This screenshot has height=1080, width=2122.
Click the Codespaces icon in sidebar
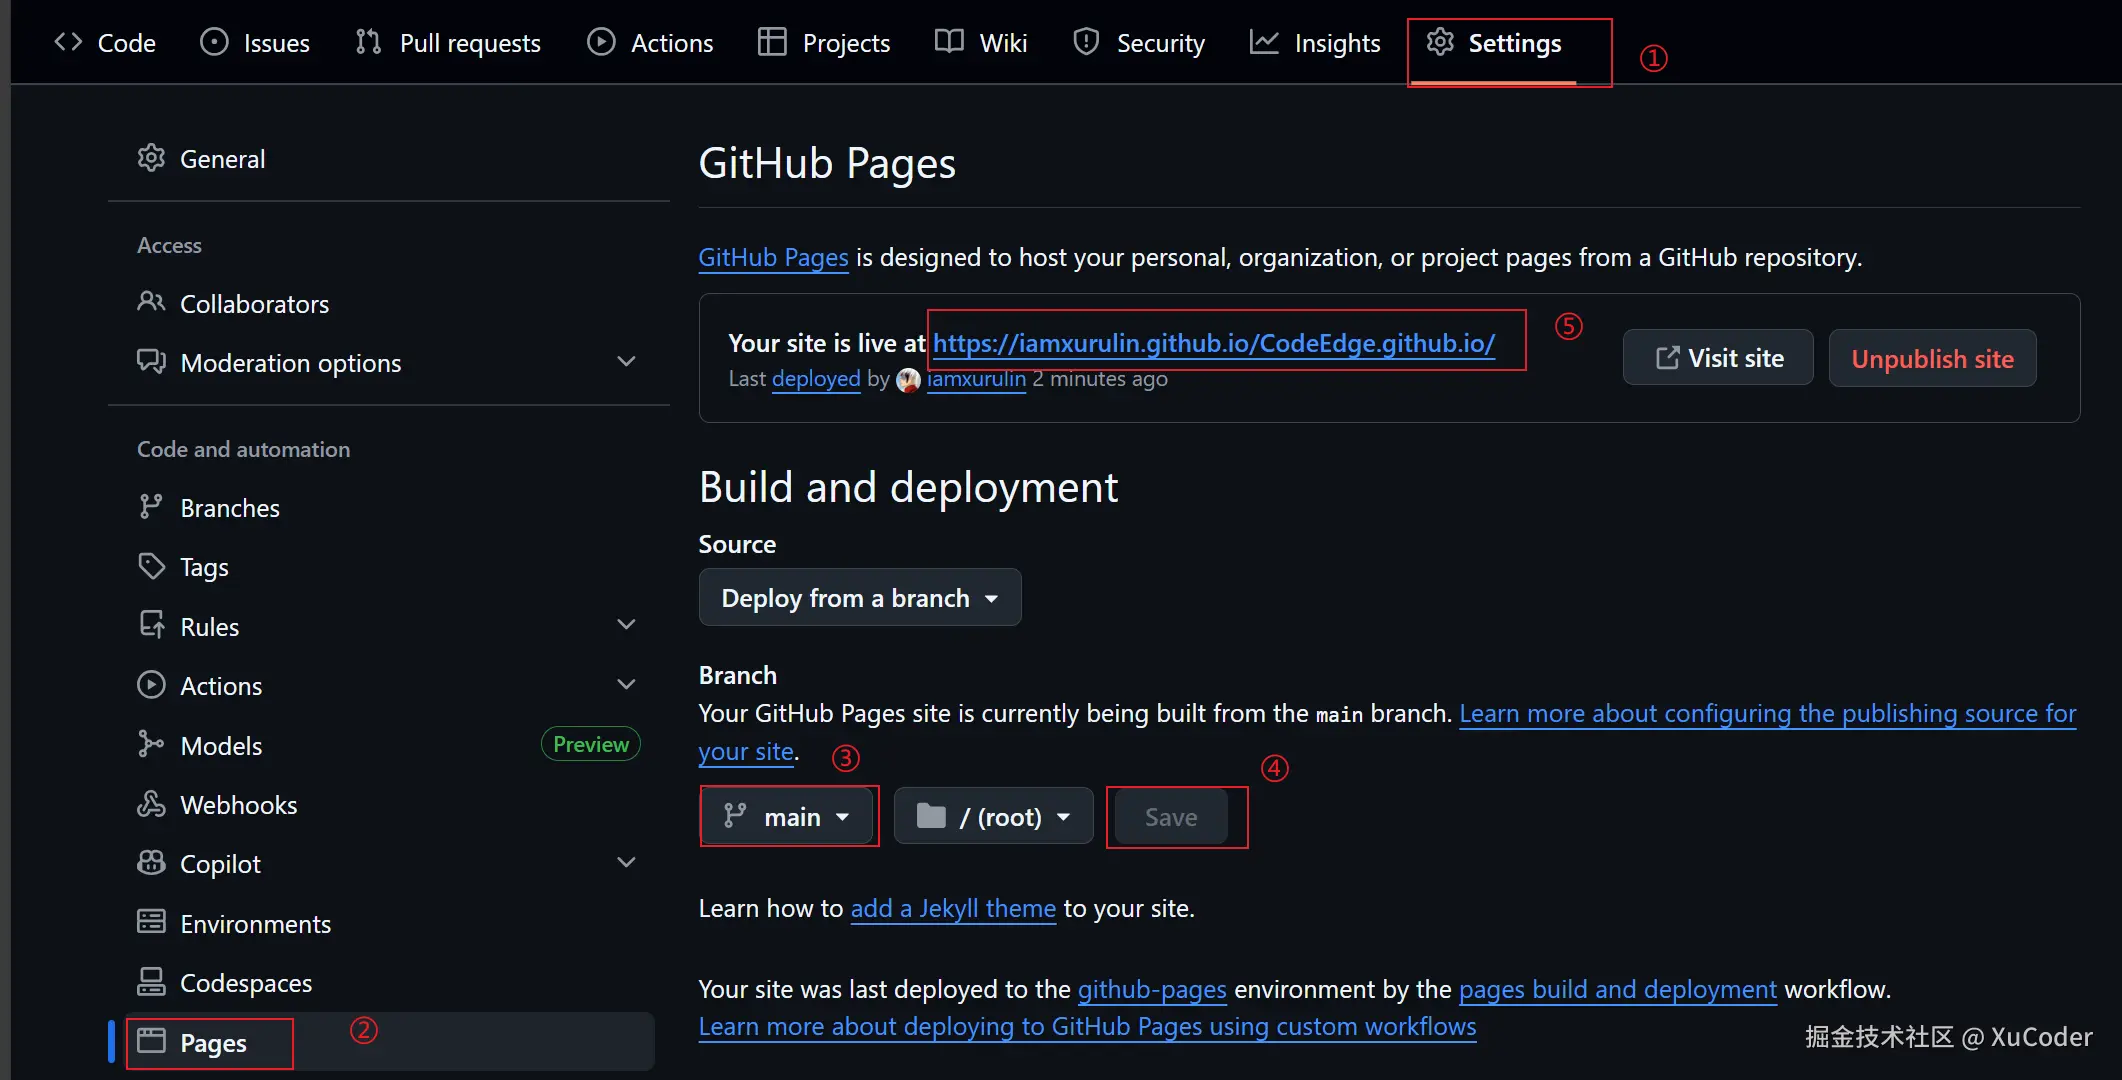(x=151, y=982)
